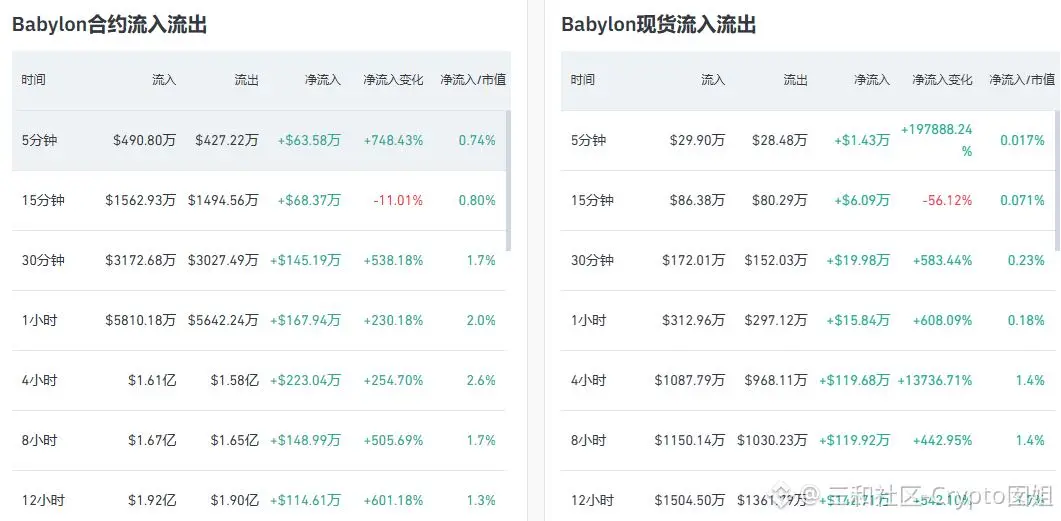
Task: Click the net inflow +$119.92万
Action: click(x=855, y=440)
